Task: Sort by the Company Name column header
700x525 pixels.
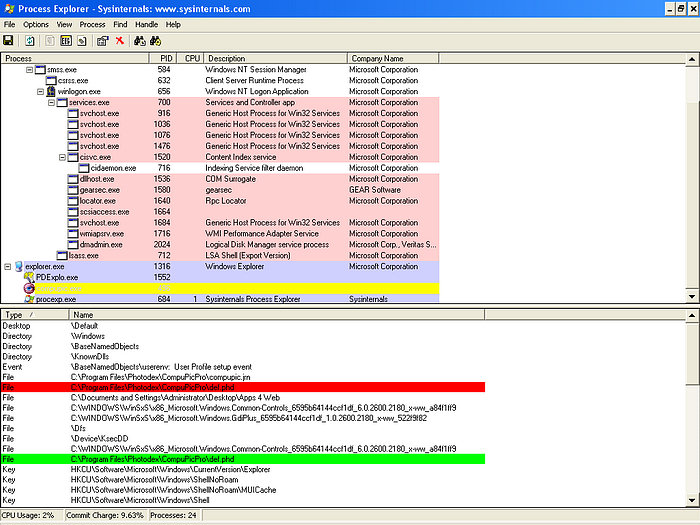Action: click(393, 58)
